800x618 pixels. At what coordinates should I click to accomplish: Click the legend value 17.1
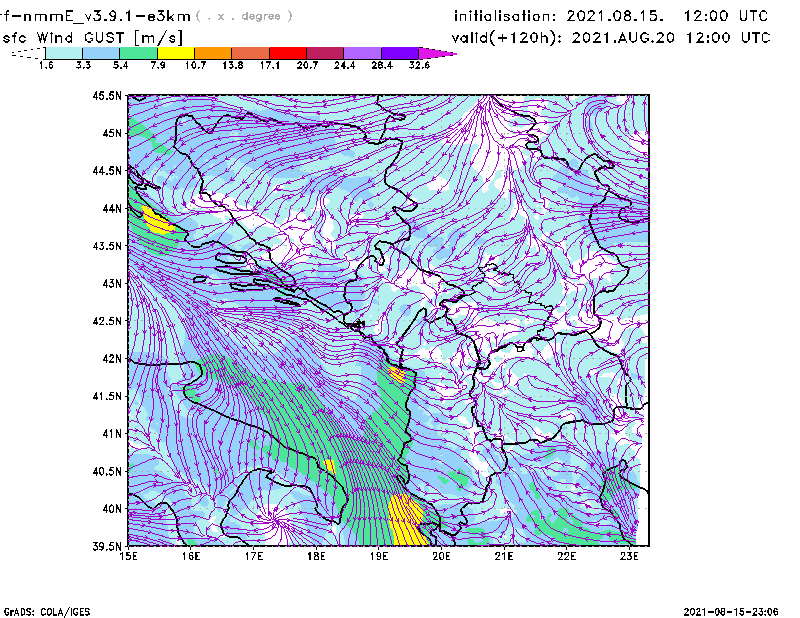coord(270,65)
